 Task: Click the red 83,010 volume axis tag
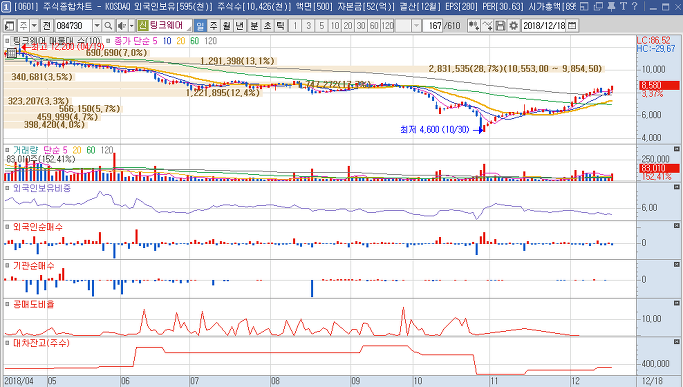pos(659,168)
